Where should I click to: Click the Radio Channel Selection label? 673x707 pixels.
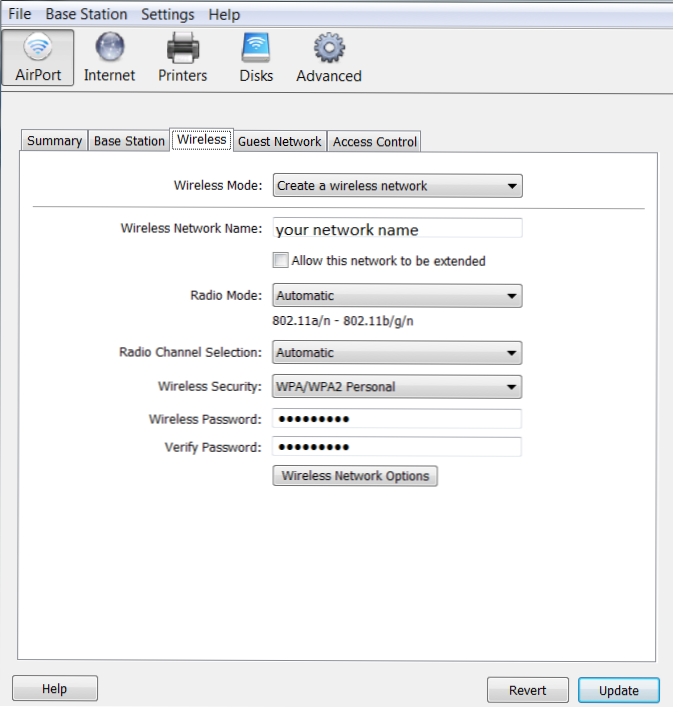tap(190, 352)
